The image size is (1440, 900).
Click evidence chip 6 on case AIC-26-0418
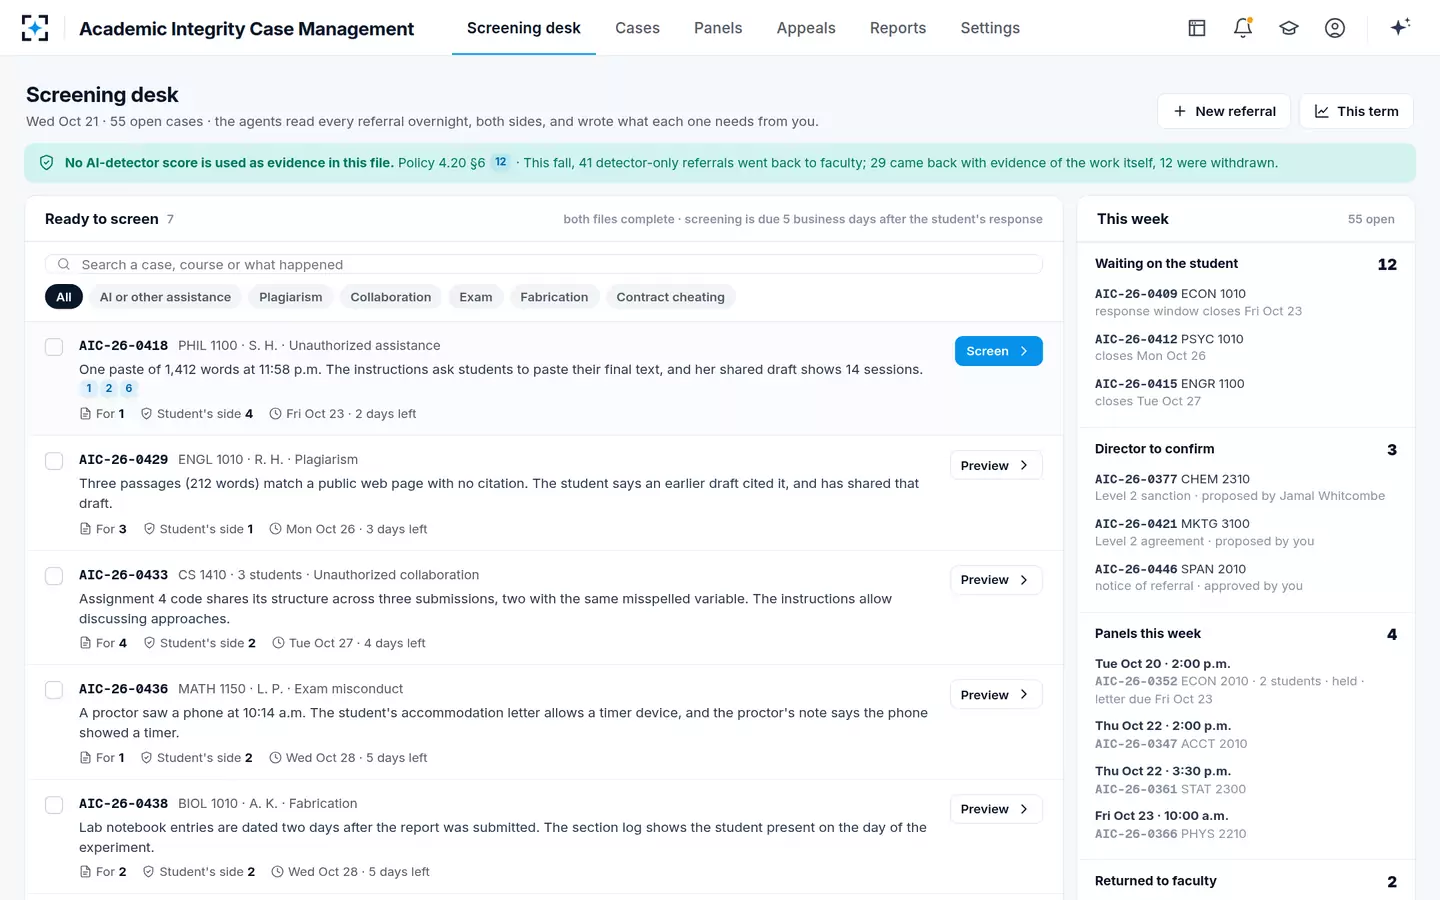(x=129, y=389)
